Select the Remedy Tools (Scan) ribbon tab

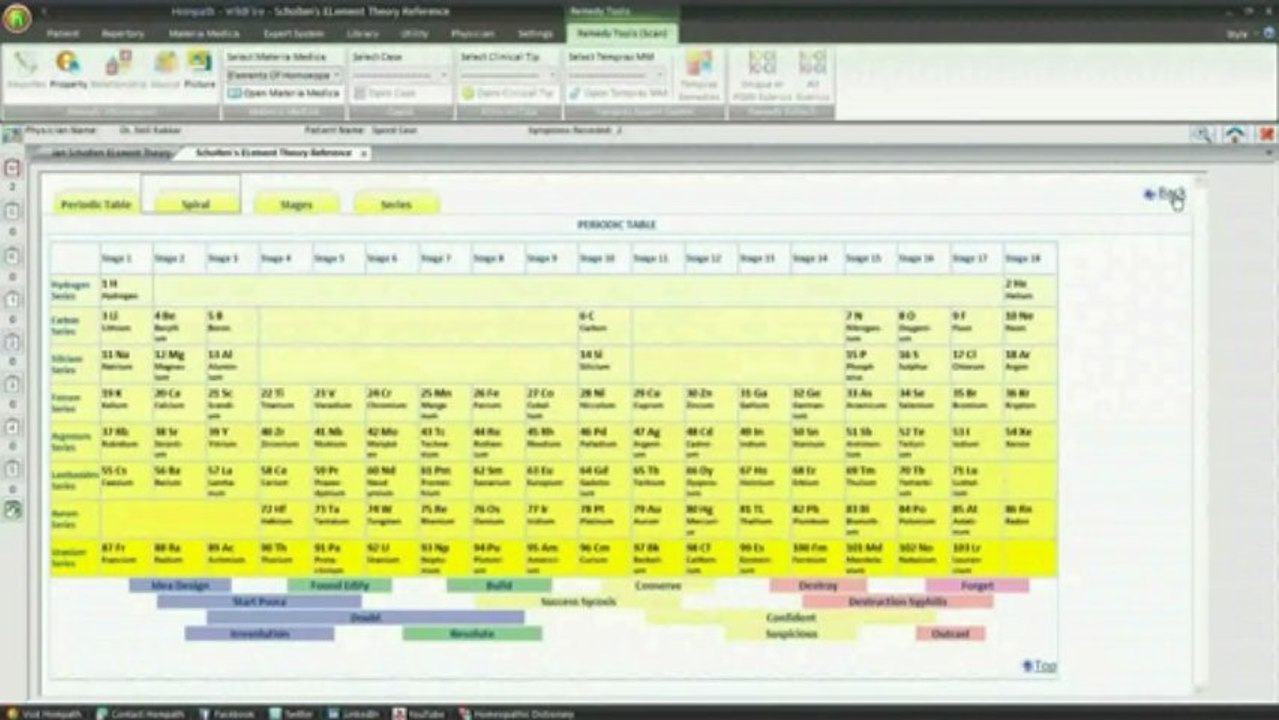point(622,33)
